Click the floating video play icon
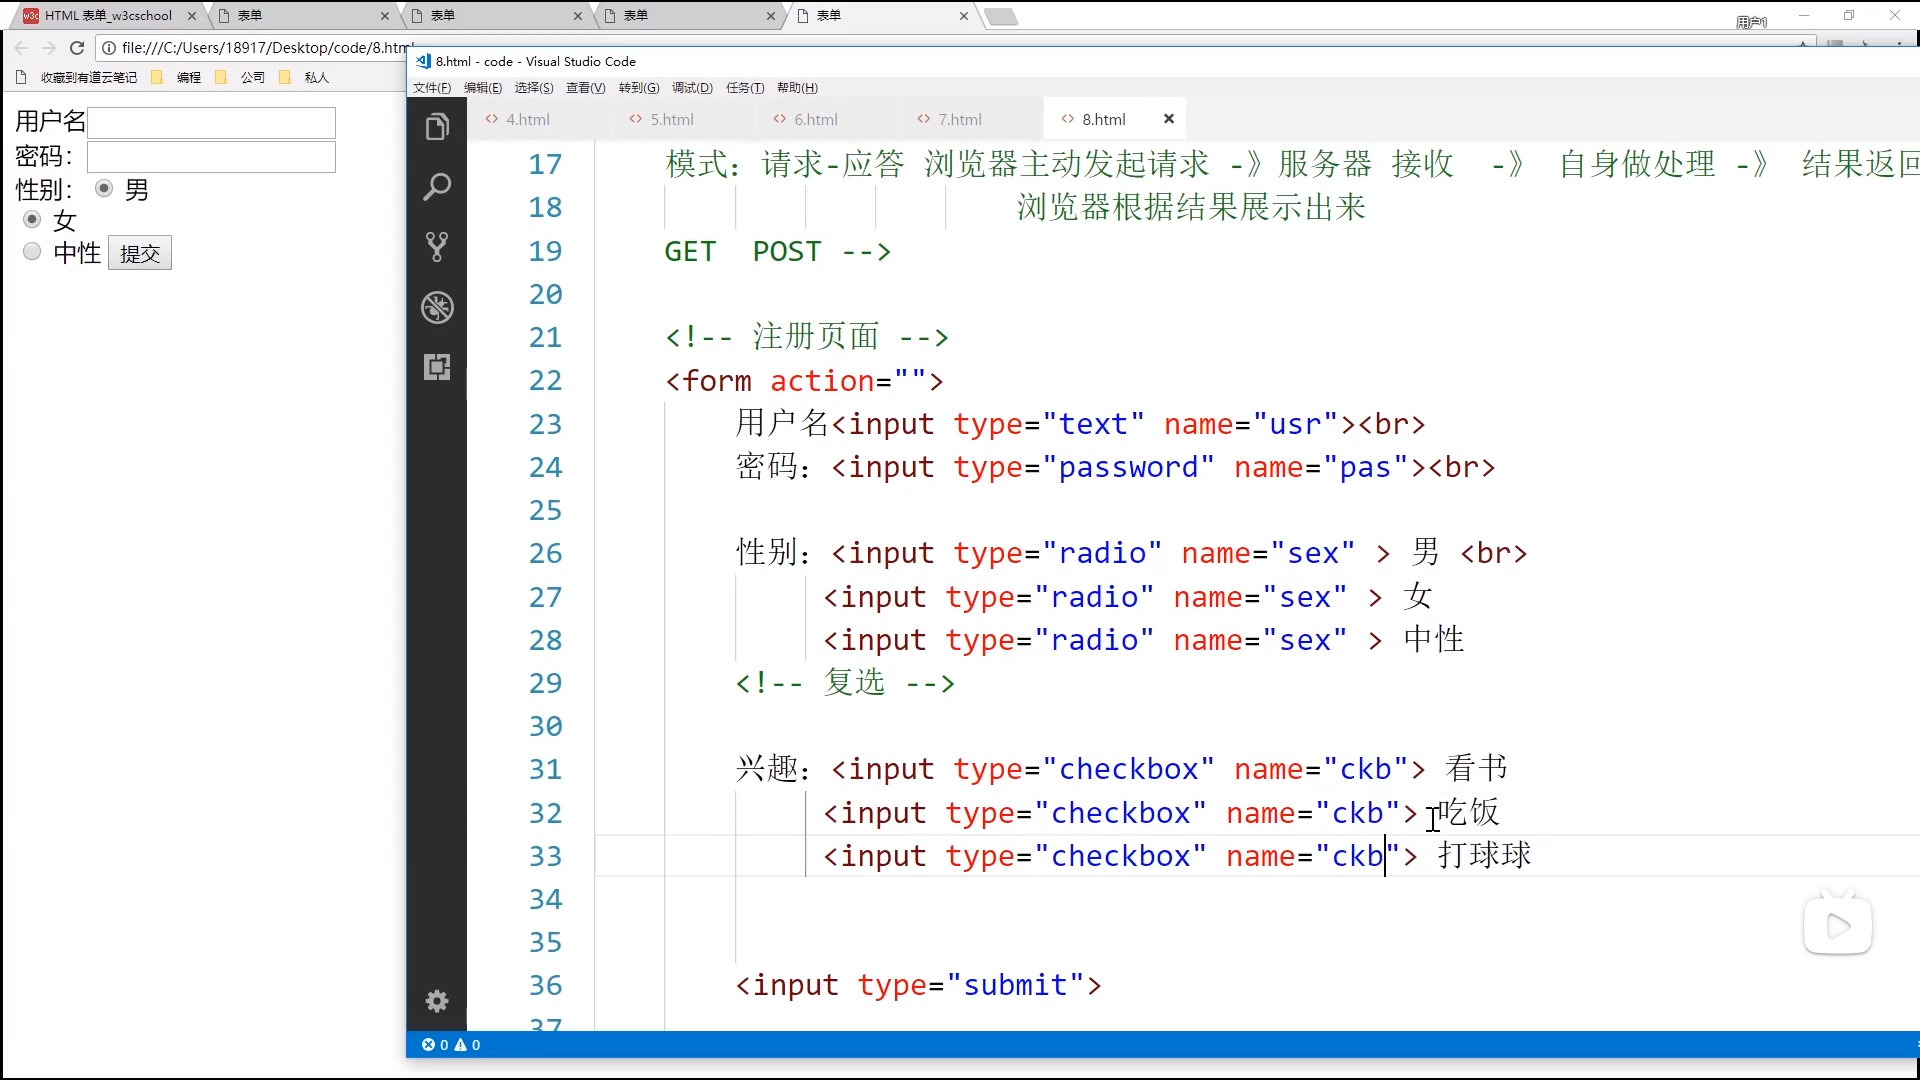Viewport: 1920px width, 1080px height. 1837,926
